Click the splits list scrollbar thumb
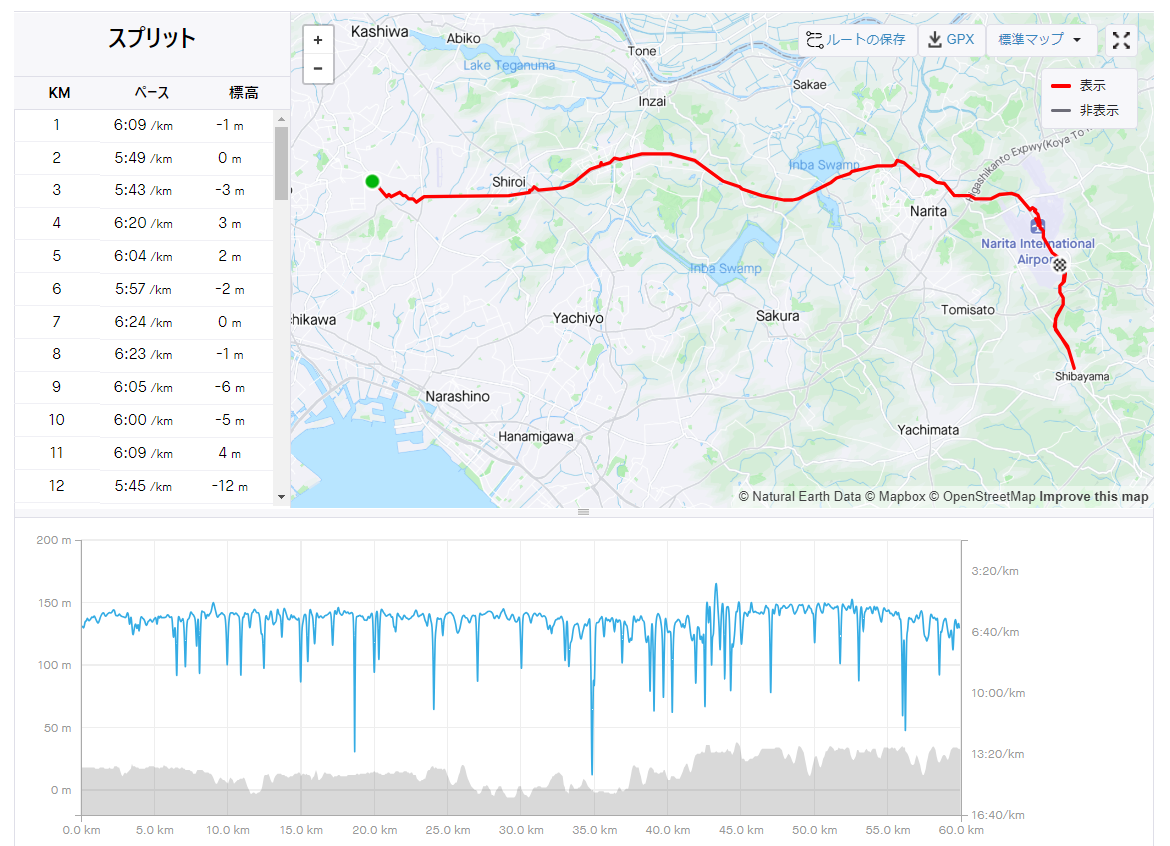Screen dimensions: 1170x846 click(281, 163)
